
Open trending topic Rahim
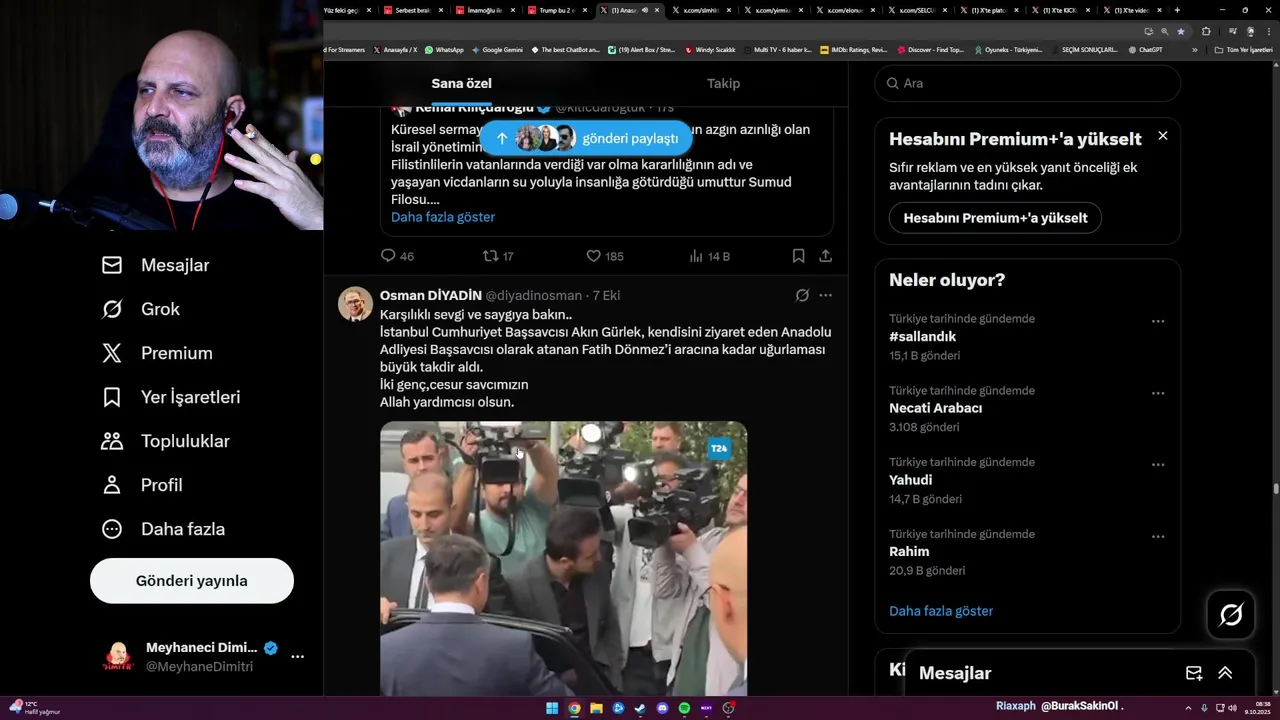tap(909, 552)
